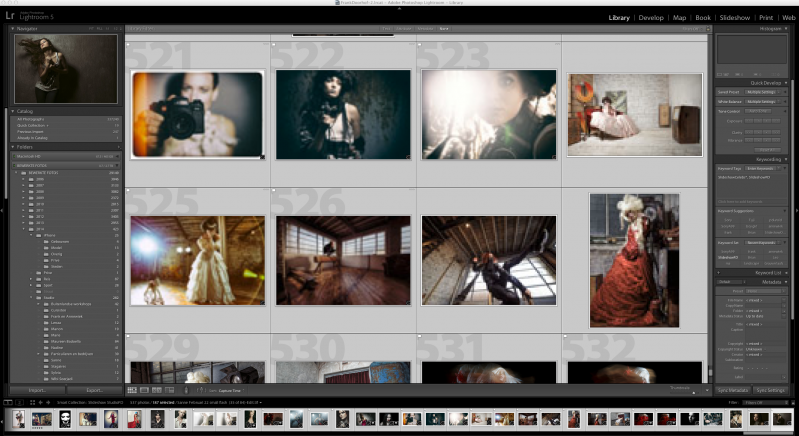Viewport: 799px width, 436px height.
Task: Open toolbar content options arrow
Action: coord(707,390)
